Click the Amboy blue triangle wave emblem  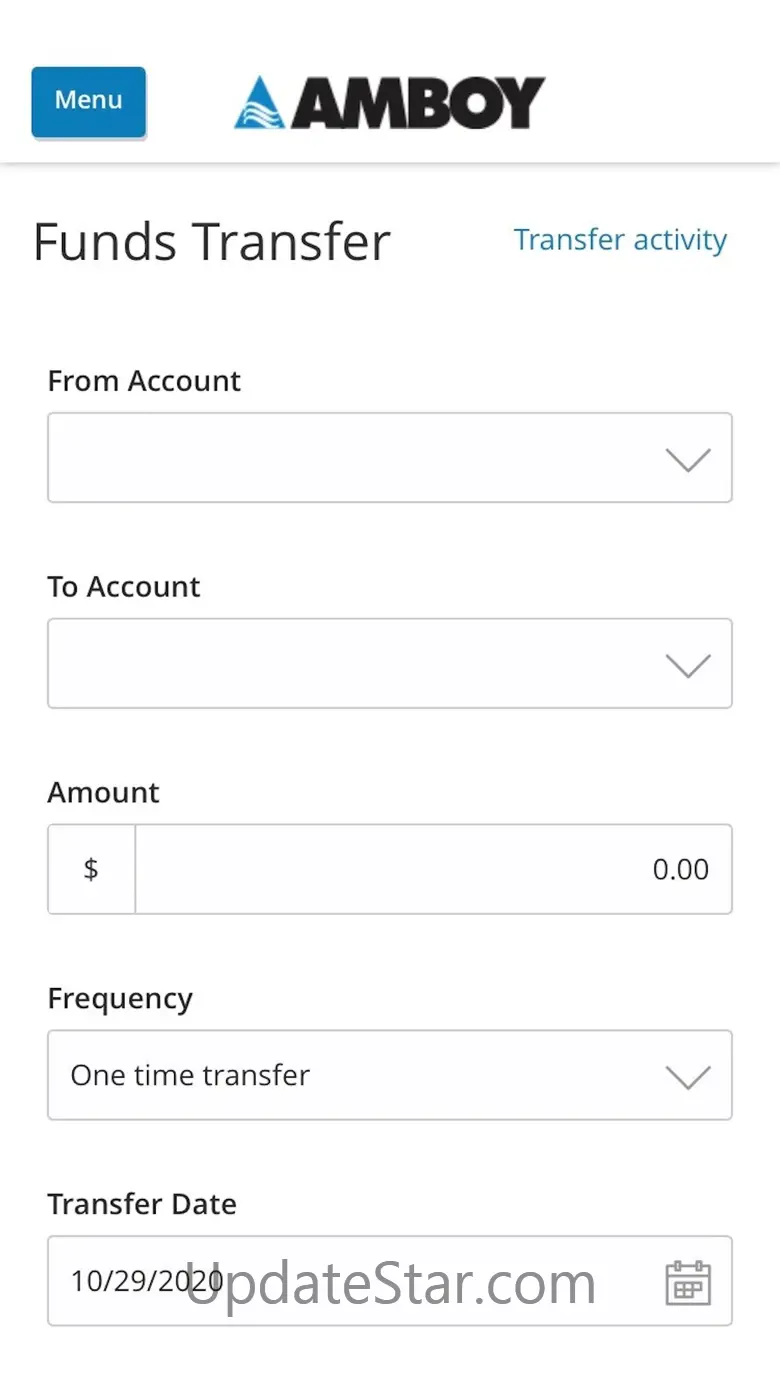pyautogui.click(x=259, y=103)
